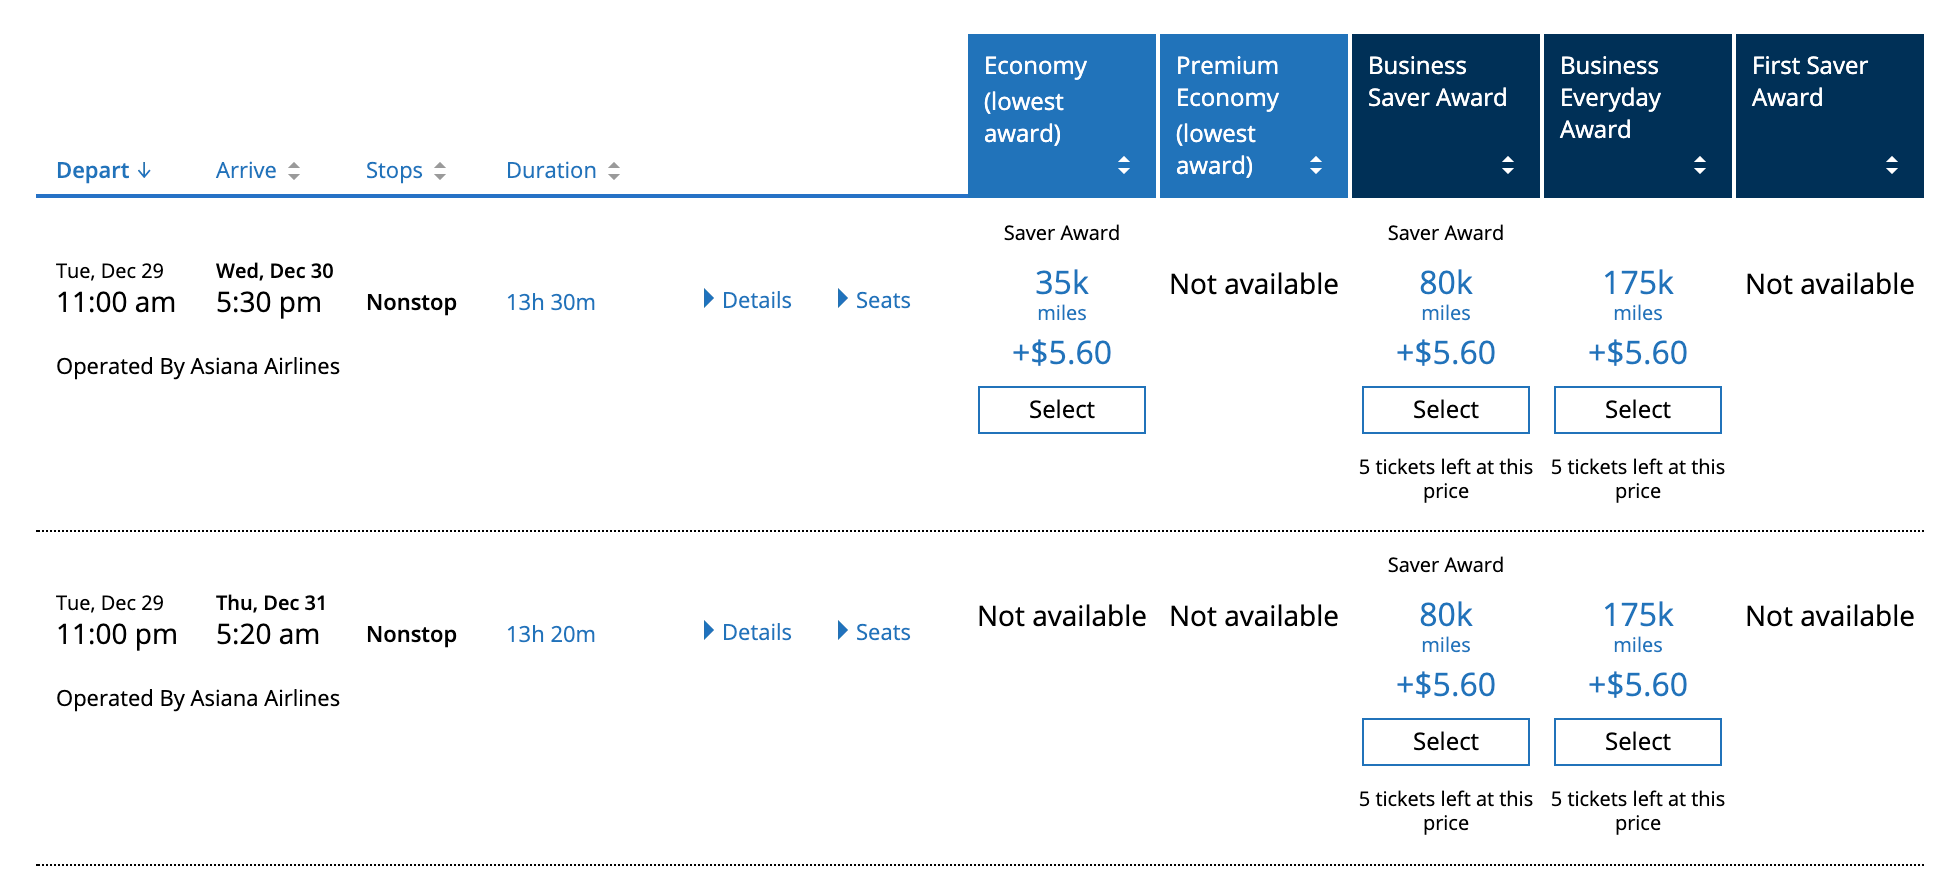Expand Details for the 11:00 am flight

point(748,300)
